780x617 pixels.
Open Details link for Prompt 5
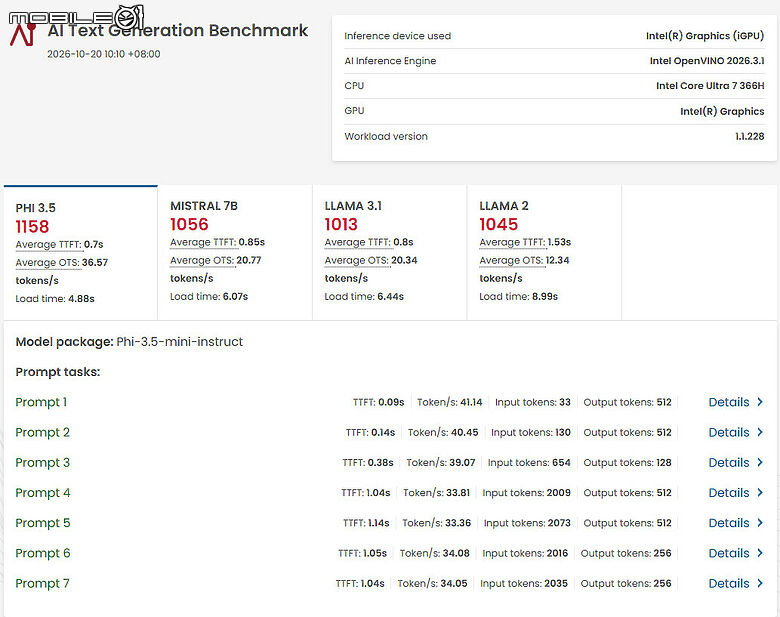tap(729, 523)
